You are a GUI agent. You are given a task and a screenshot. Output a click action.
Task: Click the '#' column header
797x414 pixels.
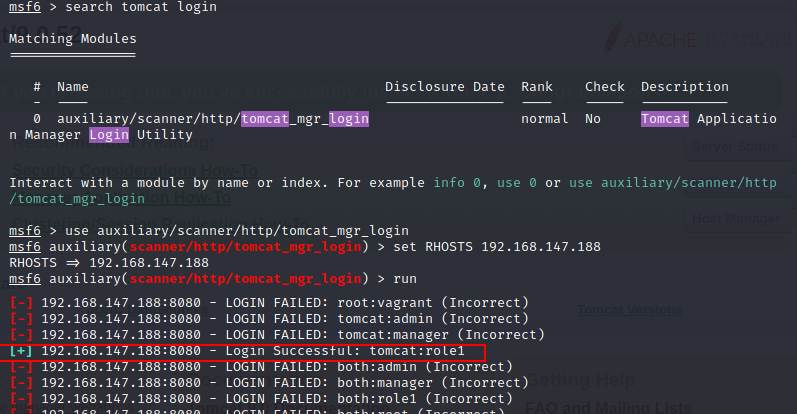(37, 87)
